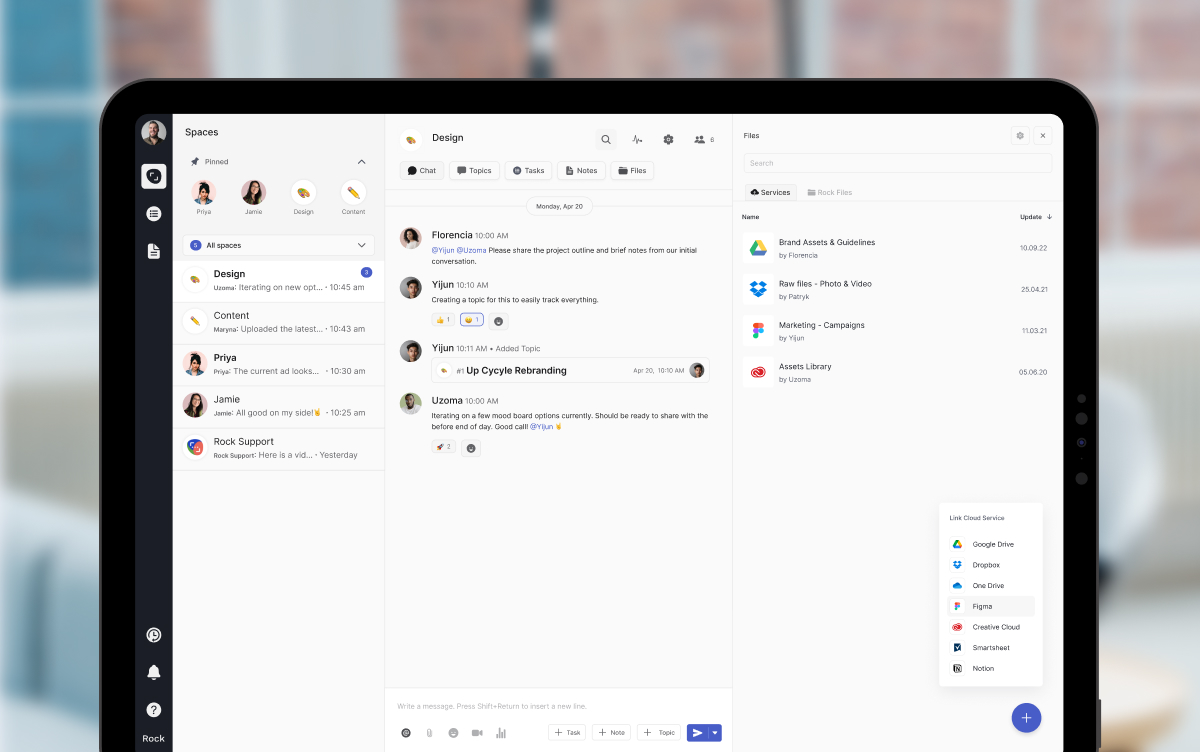Open the search icon in the Design space header

[605, 139]
